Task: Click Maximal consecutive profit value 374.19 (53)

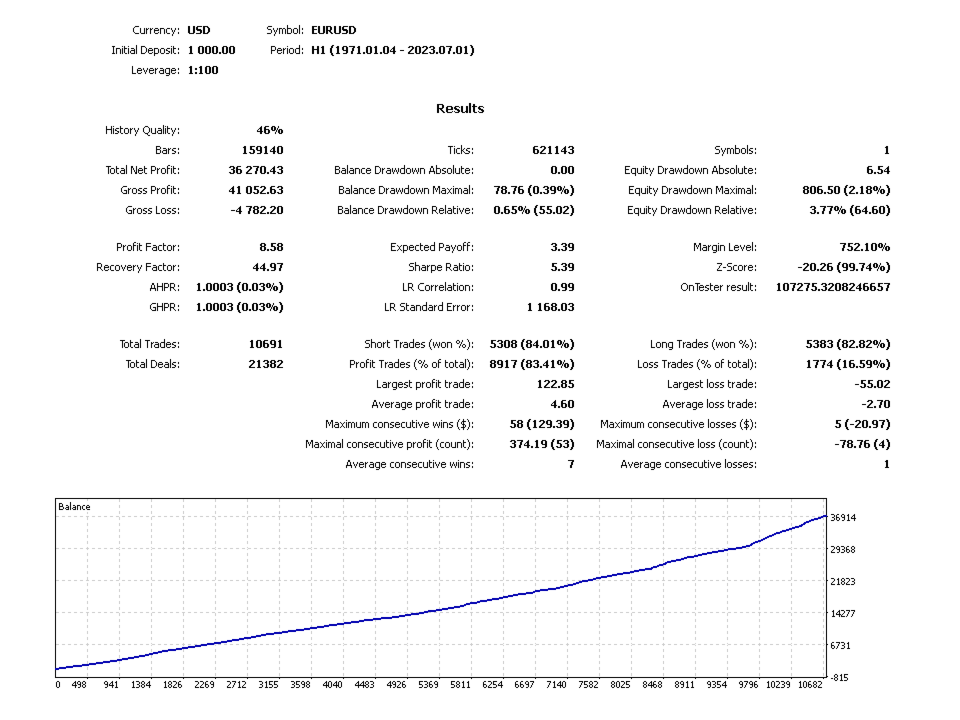Action: [542, 444]
